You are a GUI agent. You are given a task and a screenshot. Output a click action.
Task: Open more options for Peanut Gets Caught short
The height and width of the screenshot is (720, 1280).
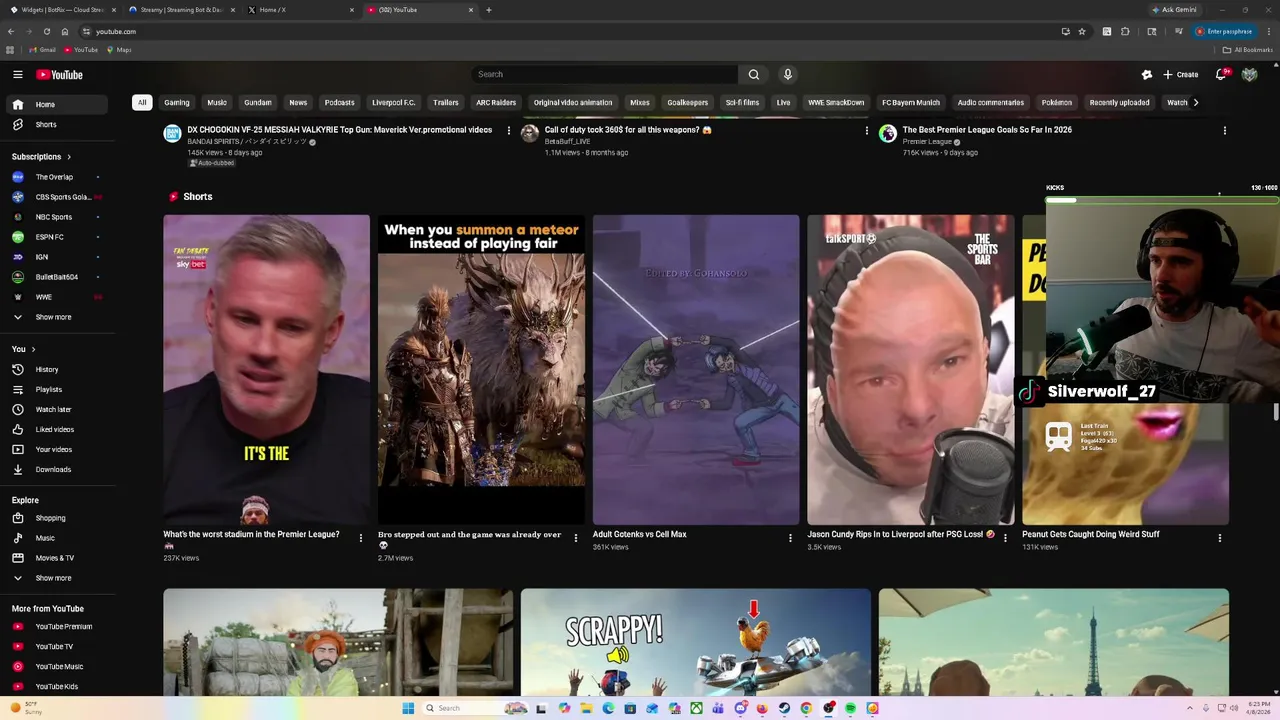click(1219, 538)
